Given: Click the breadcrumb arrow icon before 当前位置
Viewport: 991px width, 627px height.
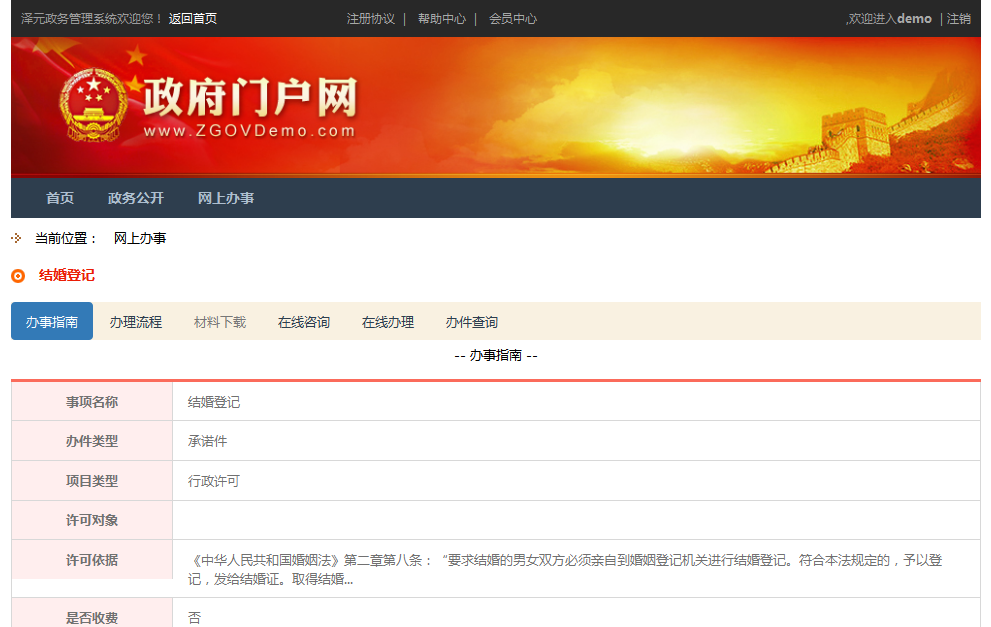Looking at the screenshot, I should point(16,238).
